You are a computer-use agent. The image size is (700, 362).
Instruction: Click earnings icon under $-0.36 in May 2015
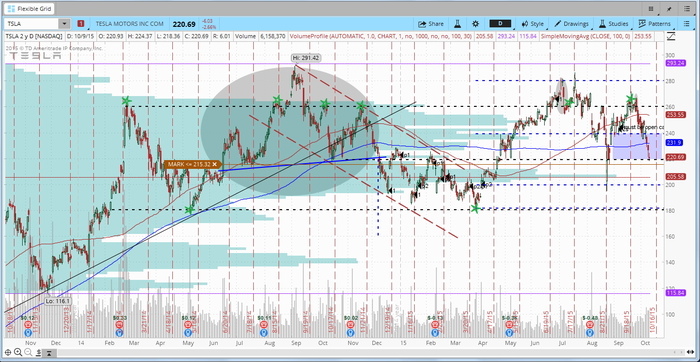click(509, 325)
